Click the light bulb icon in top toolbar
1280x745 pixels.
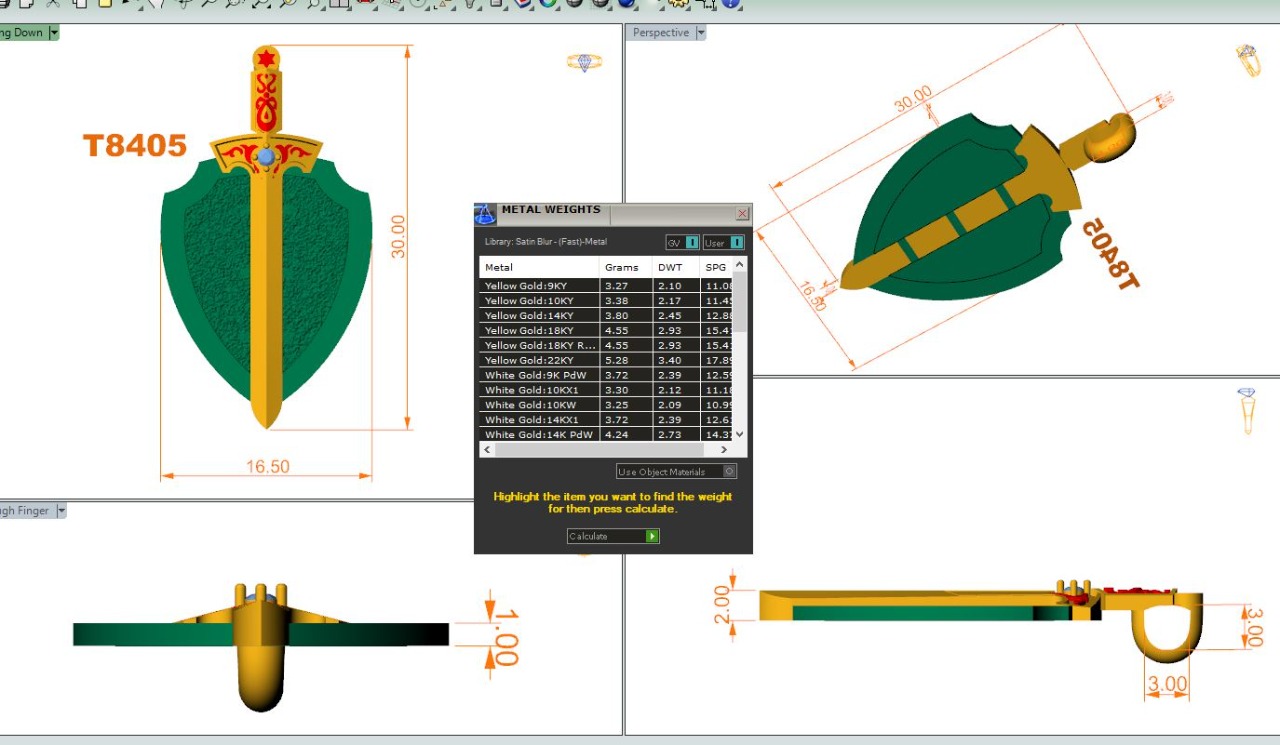coord(469,3)
